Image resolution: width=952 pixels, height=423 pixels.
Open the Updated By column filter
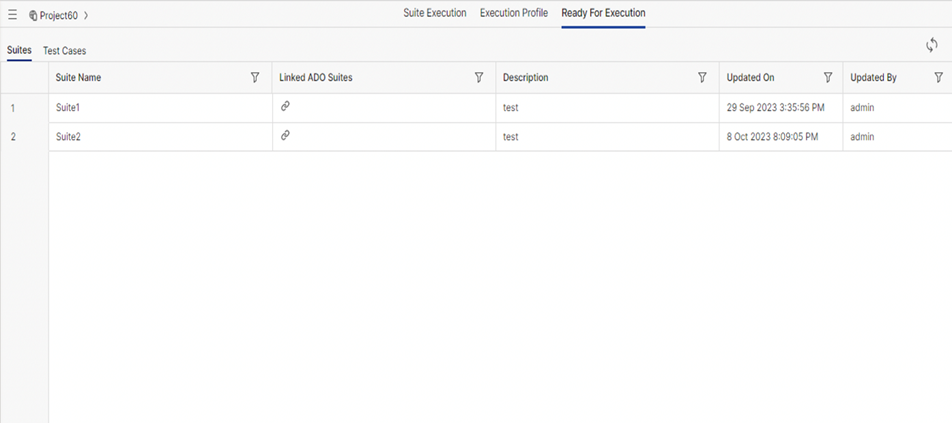[x=938, y=78]
